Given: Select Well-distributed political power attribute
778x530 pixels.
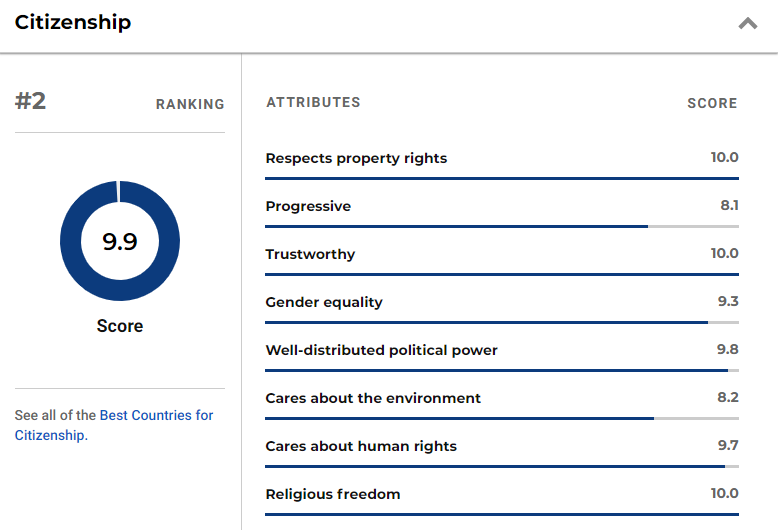Looking at the screenshot, I should click(x=381, y=350).
